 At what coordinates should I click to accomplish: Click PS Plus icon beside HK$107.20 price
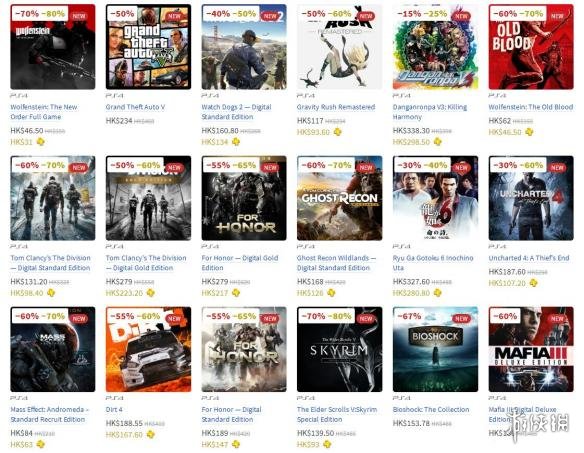pyautogui.click(x=533, y=283)
